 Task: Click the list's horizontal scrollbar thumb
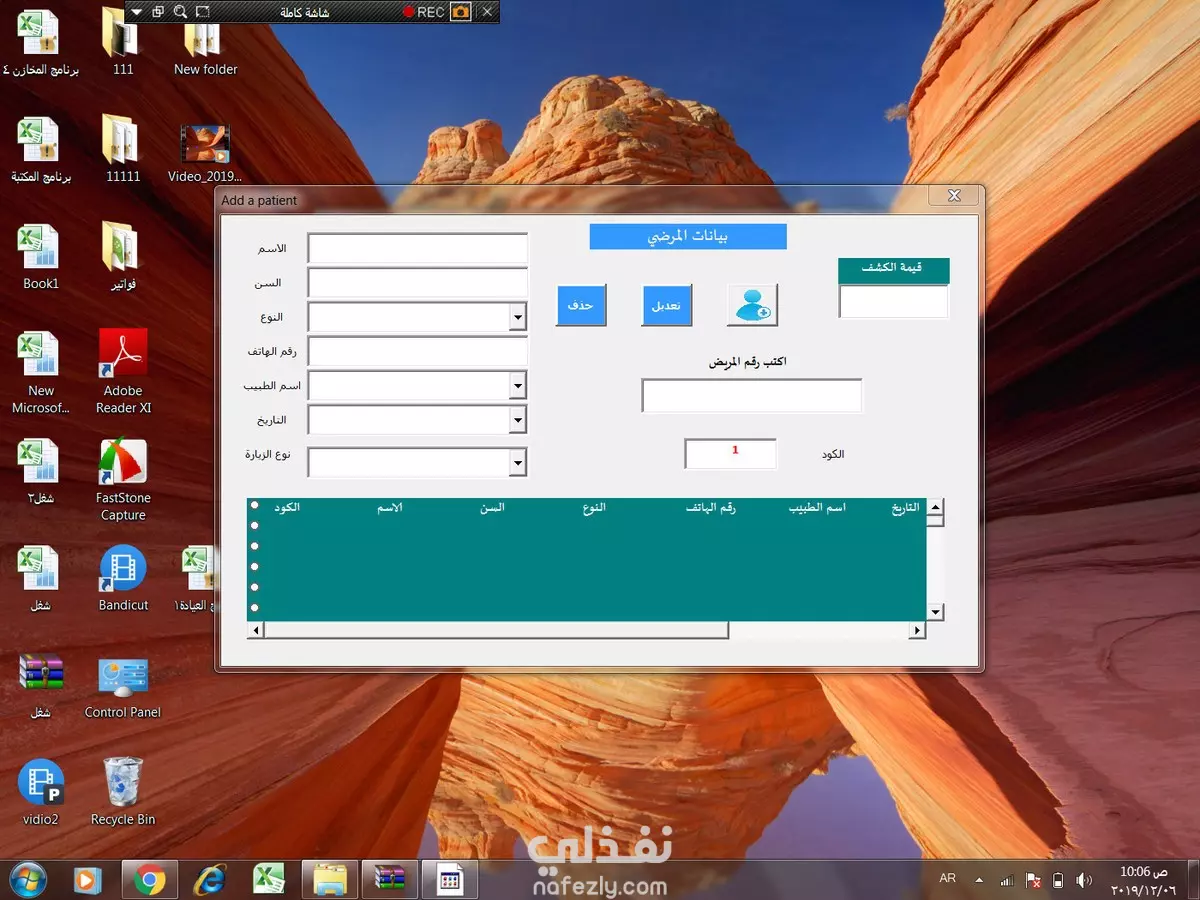496,630
